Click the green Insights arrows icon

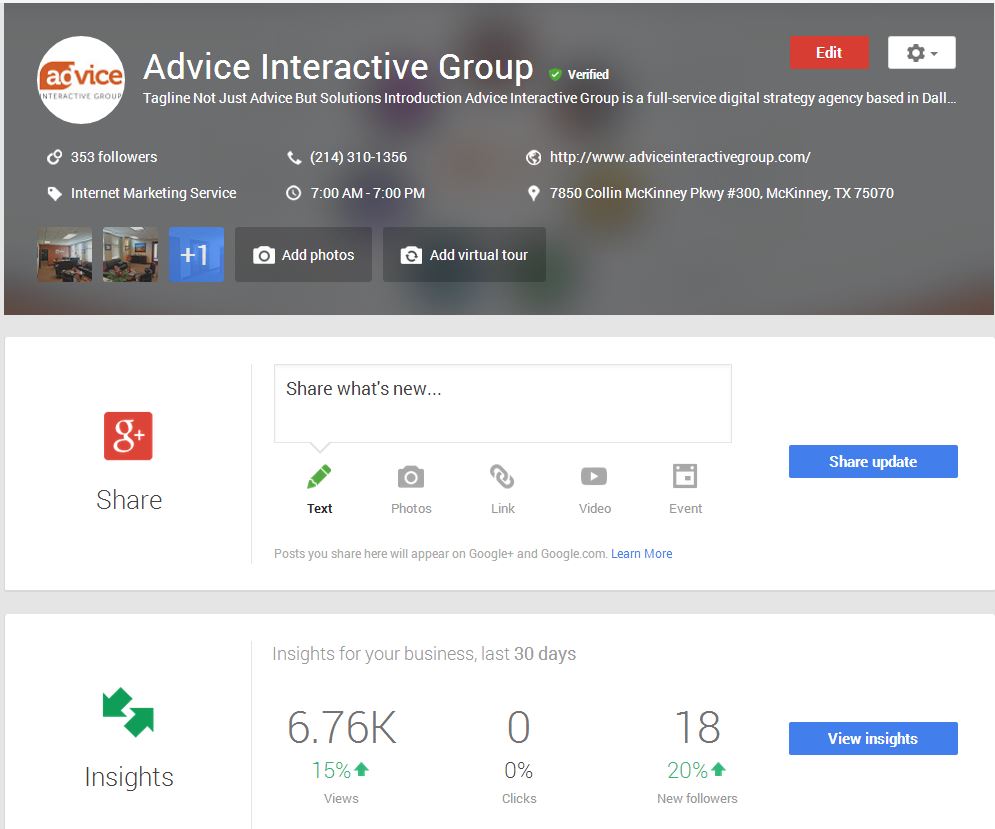coord(128,712)
